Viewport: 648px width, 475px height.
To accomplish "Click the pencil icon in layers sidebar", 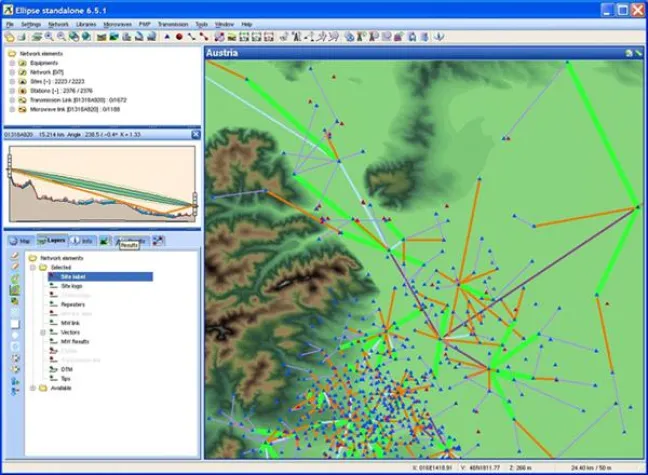I will tap(15, 255).
